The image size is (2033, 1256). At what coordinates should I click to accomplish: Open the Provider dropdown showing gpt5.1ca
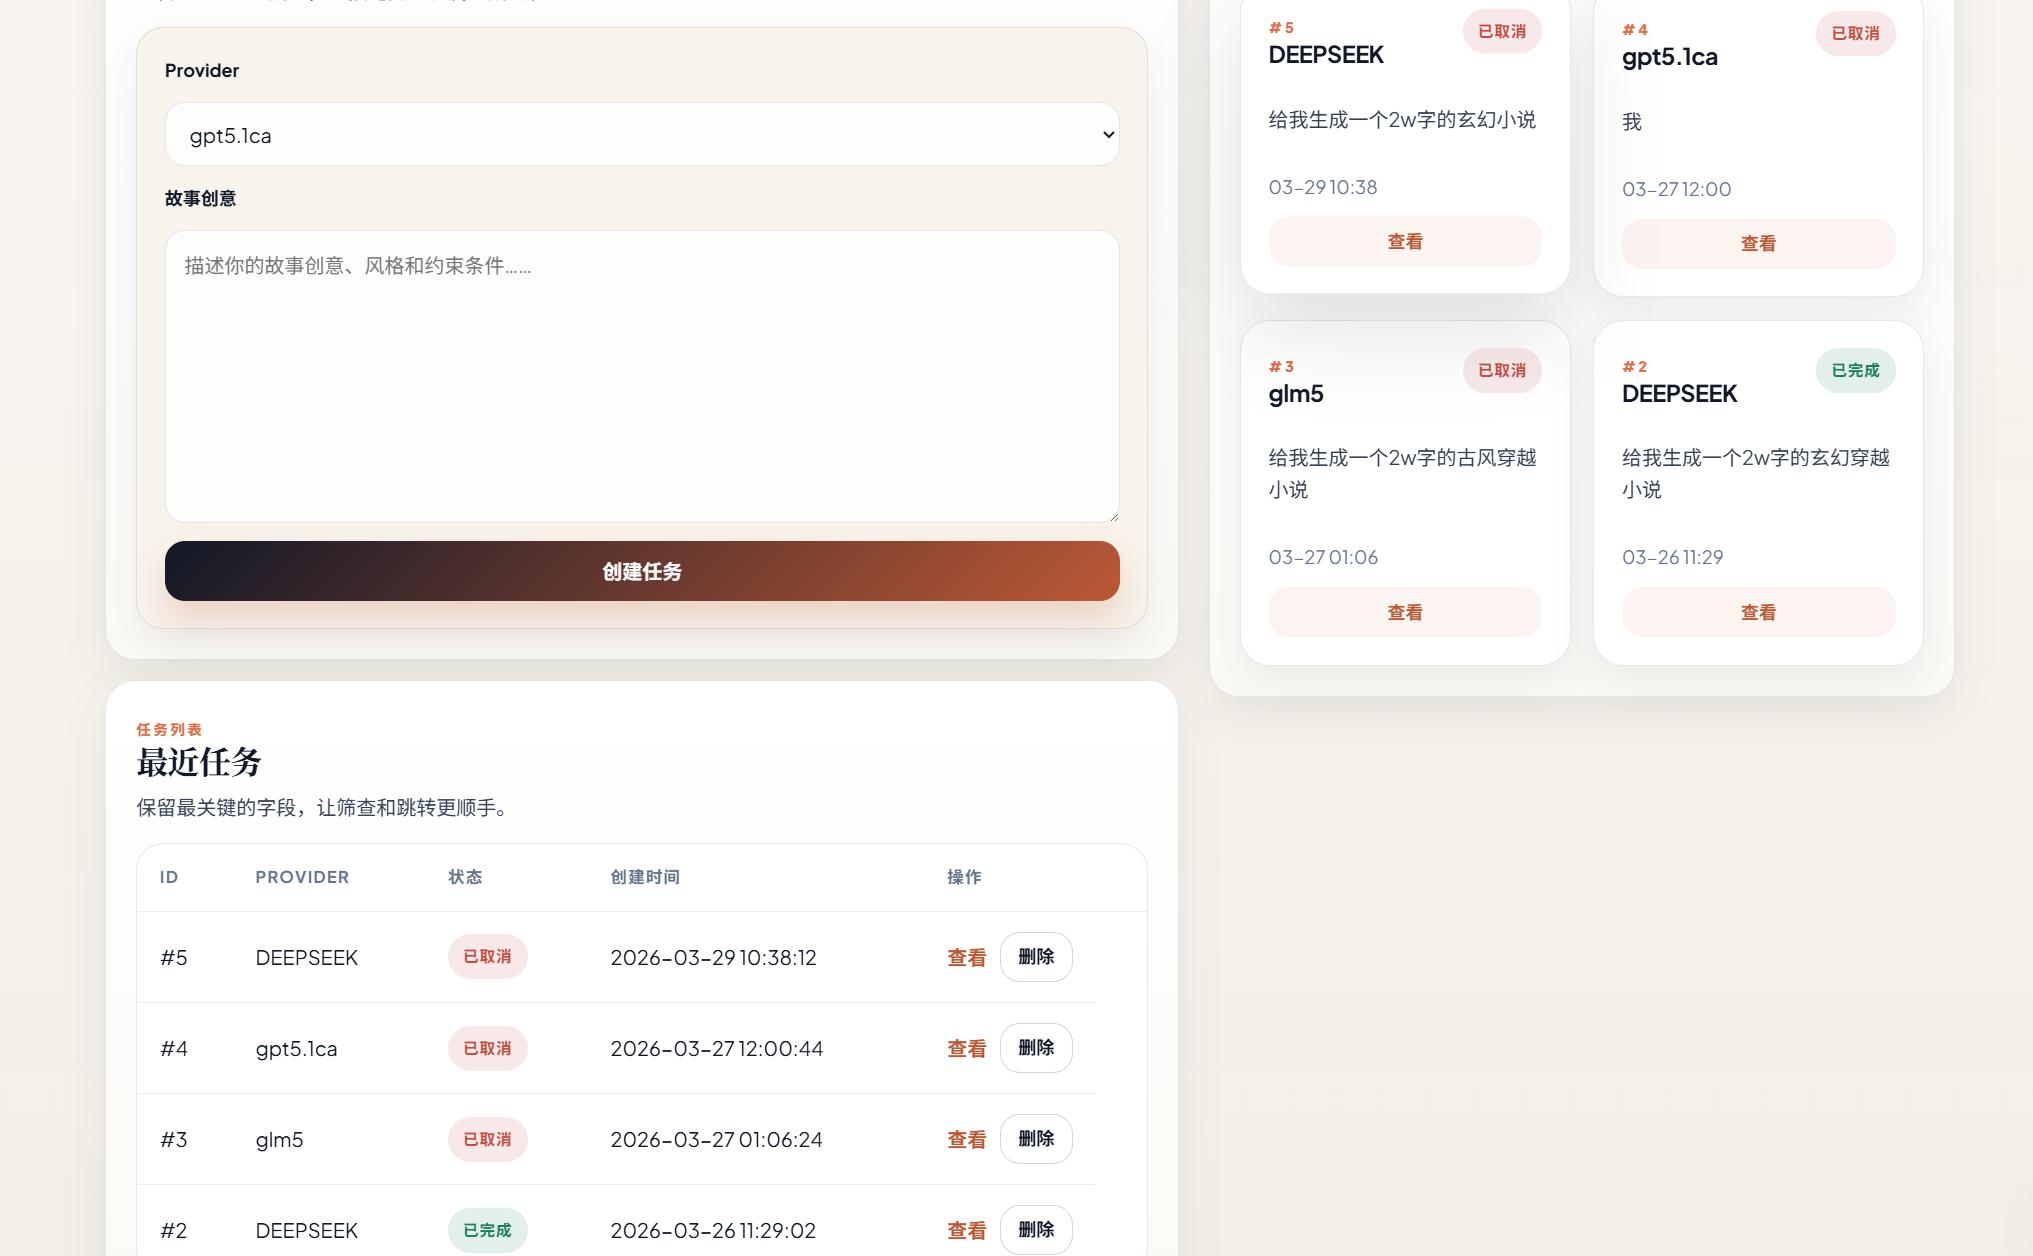coord(641,135)
